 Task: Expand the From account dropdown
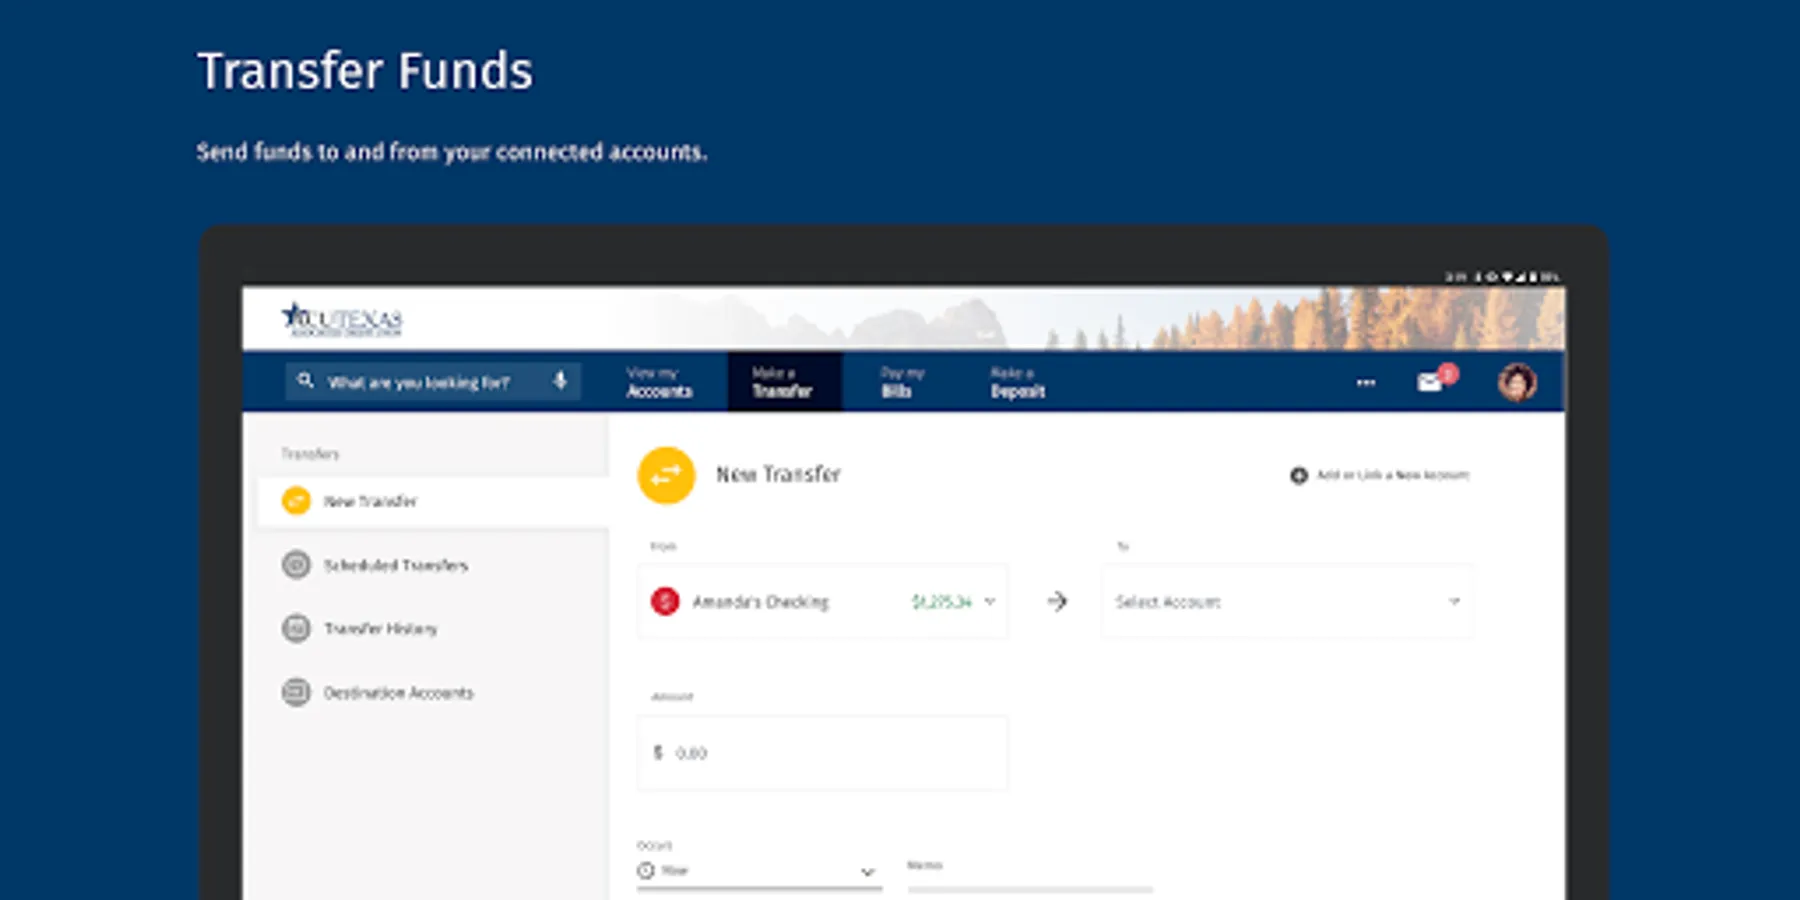pyautogui.click(x=990, y=601)
